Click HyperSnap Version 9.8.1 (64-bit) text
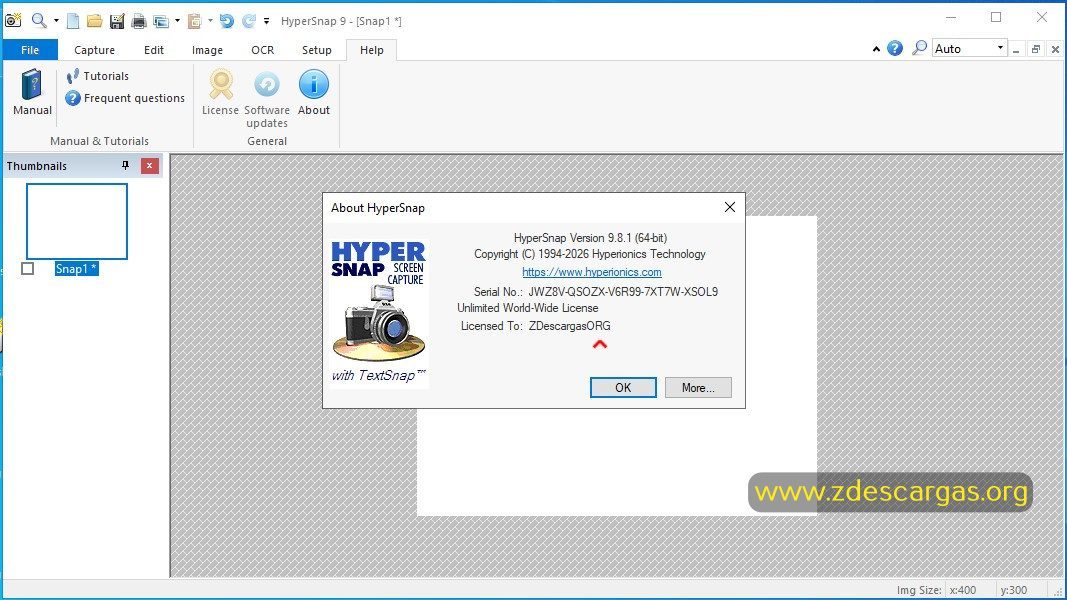The width and height of the screenshot is (1067, 600). click(x=590, y=238)
